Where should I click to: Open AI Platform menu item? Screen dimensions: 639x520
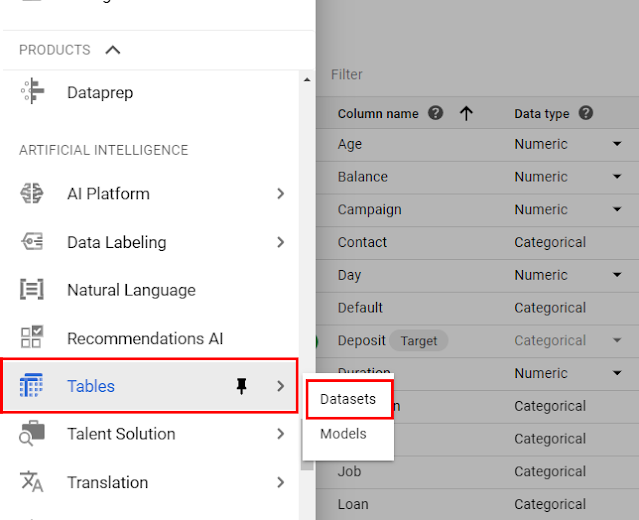click(x=151, y=194)
